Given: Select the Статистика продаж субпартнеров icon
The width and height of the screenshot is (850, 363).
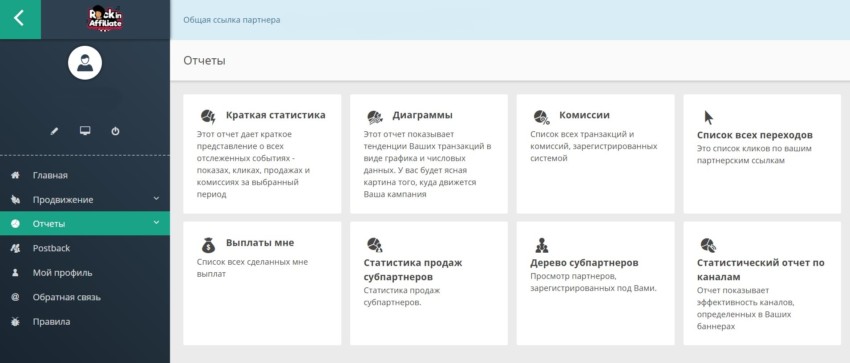Looking at the screenshot, I should pyautogui.click(x=375, y=245).
